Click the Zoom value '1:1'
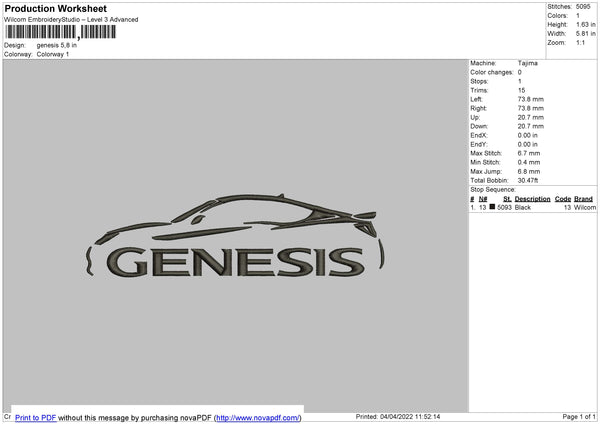Screen dimensions: 600x424 point(580,43)
